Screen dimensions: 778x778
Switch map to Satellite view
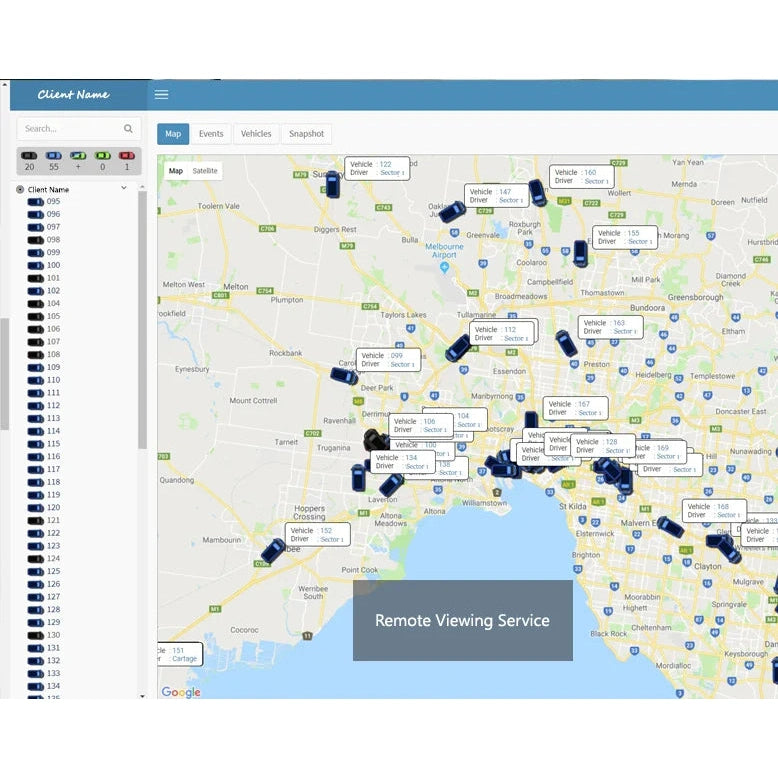205,171
